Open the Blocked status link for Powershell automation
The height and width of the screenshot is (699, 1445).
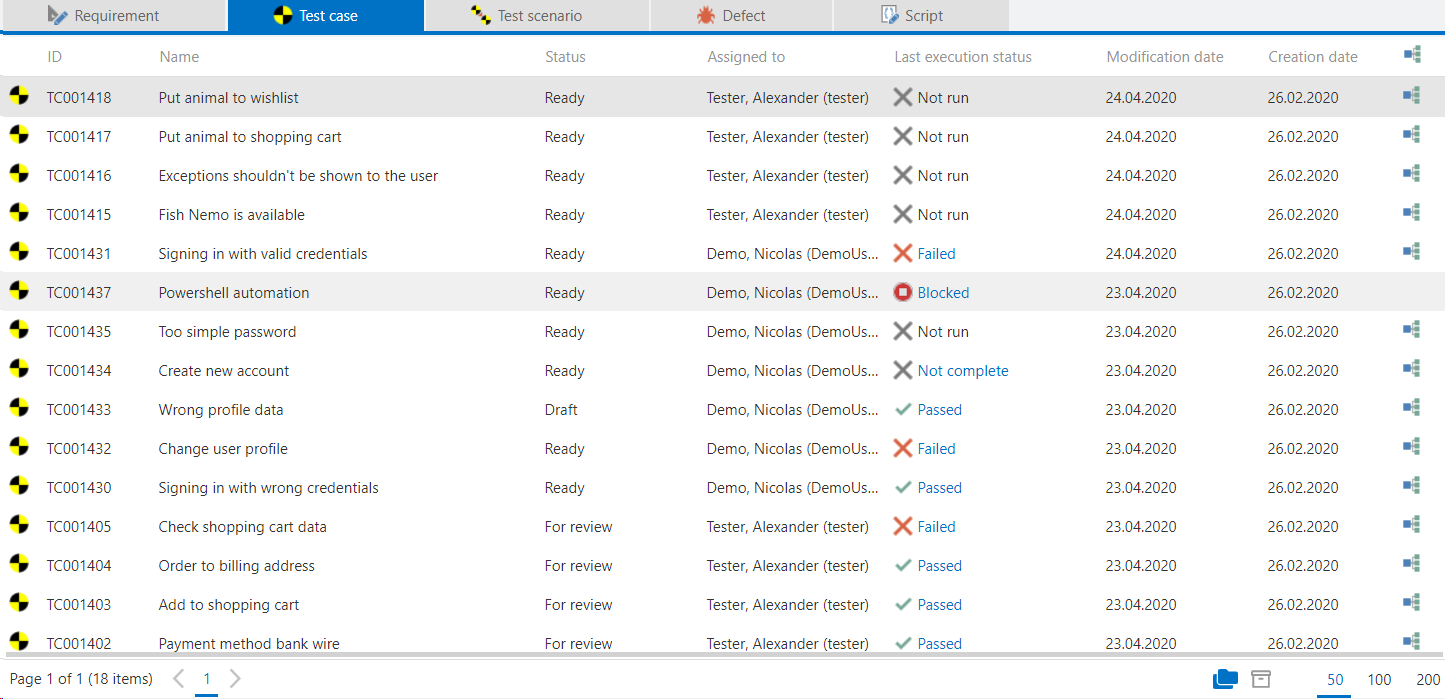pos(943,293)
